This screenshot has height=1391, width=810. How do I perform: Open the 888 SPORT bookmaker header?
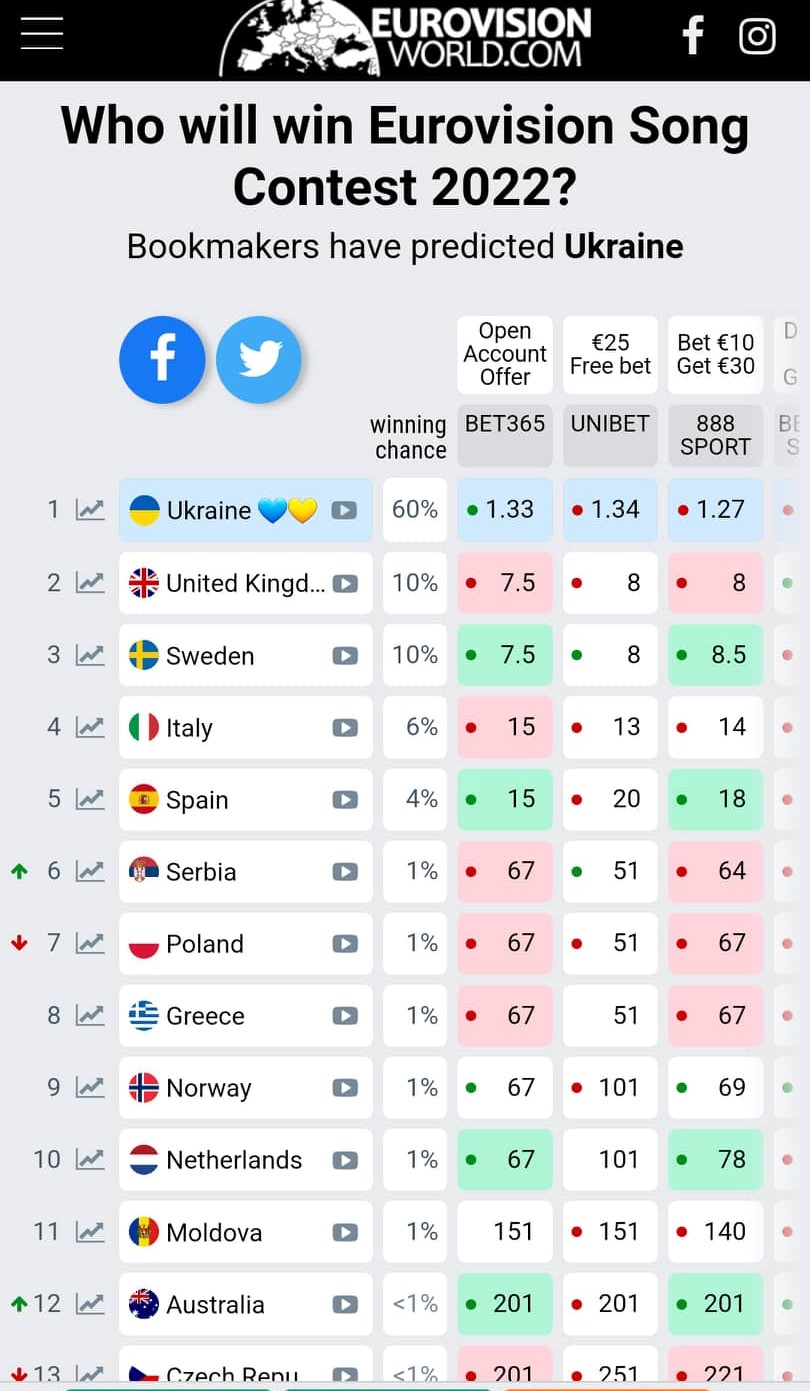coord(715,436)
